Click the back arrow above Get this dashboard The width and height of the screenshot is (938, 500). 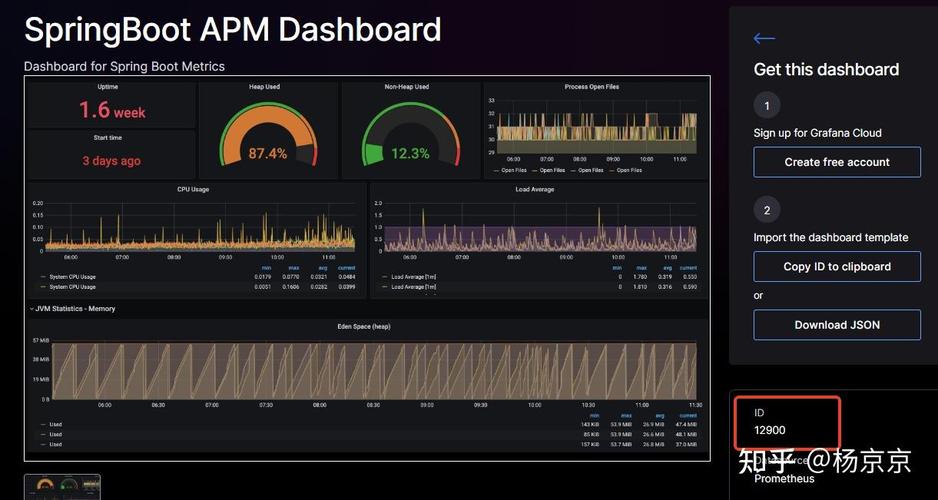point(764,39)
